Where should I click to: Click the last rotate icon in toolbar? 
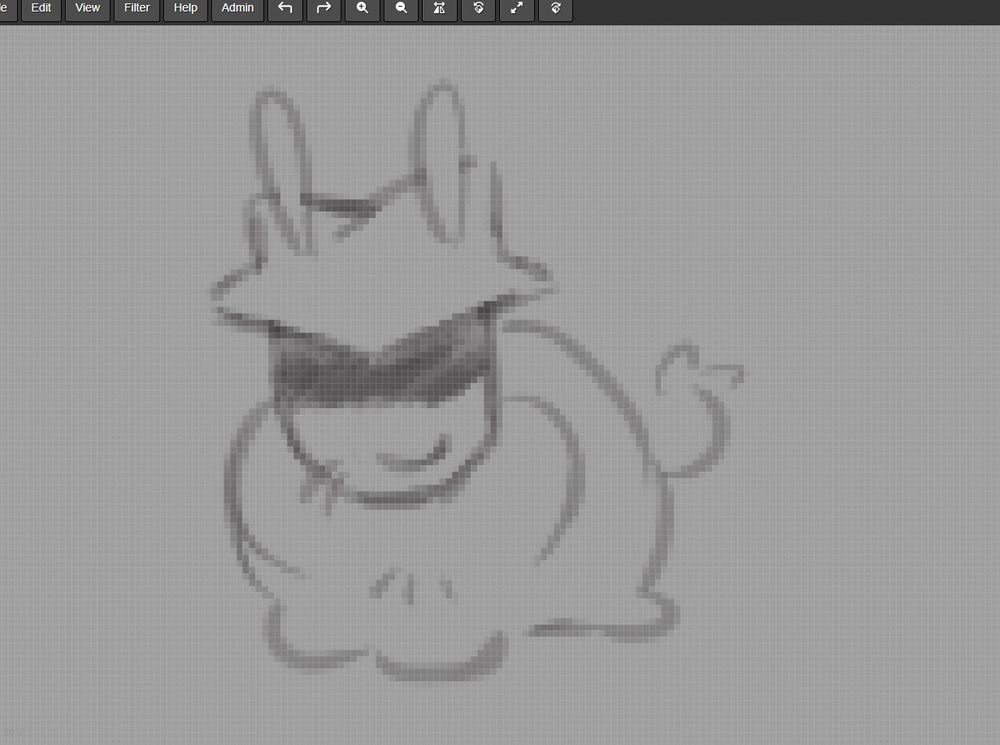[555, 8]
